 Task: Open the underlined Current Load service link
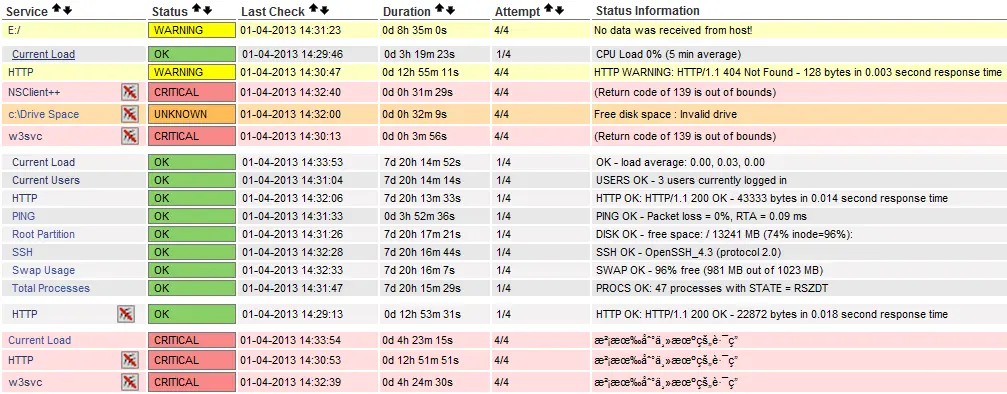(44, 55)
